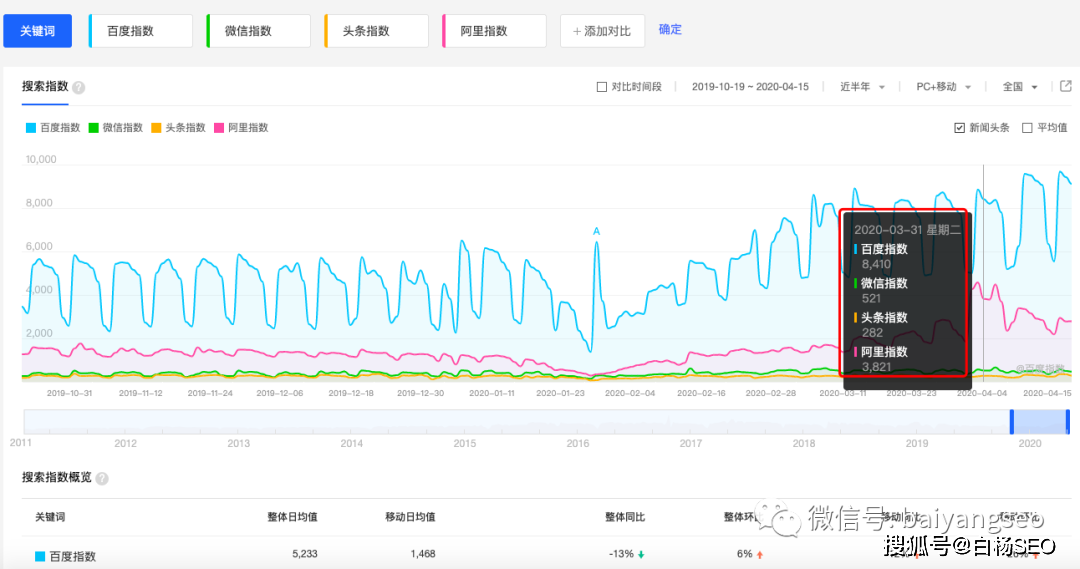This screenshot has width=1080, height=569.
Task: Click the selected range in the timeline overview
Action: coord(1040,422)
